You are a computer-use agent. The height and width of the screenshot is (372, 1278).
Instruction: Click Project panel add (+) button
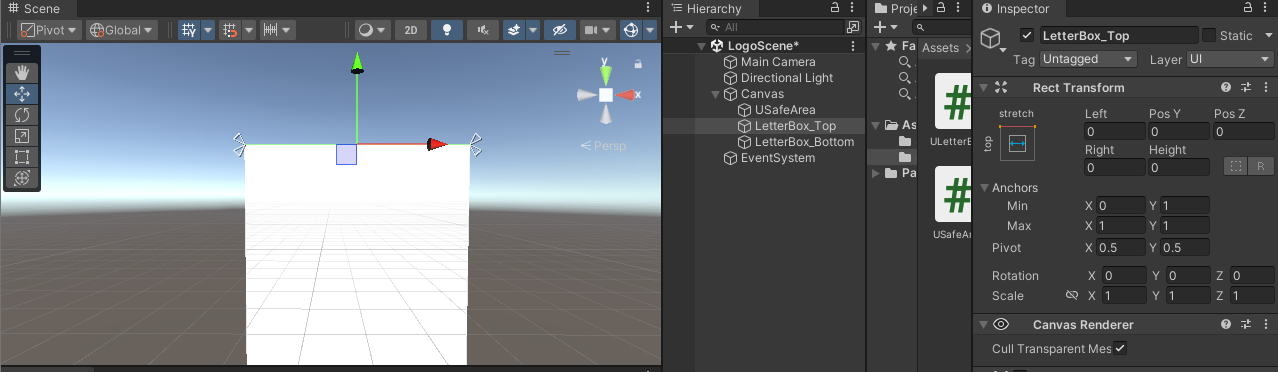tap(886, 27)
